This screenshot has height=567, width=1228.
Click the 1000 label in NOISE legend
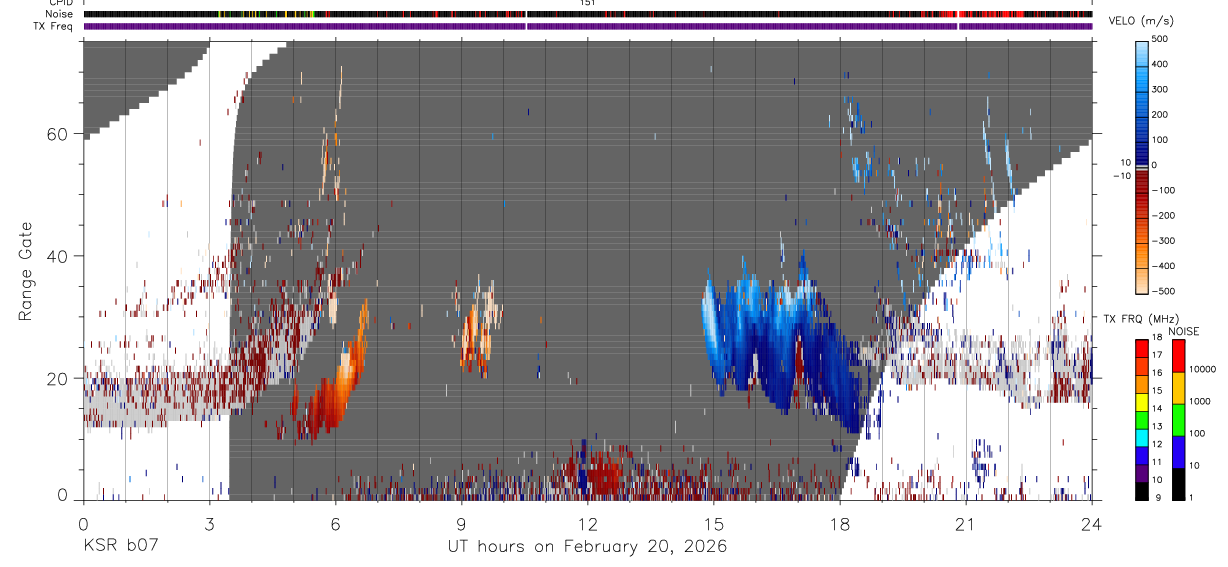pos(1200,401)
